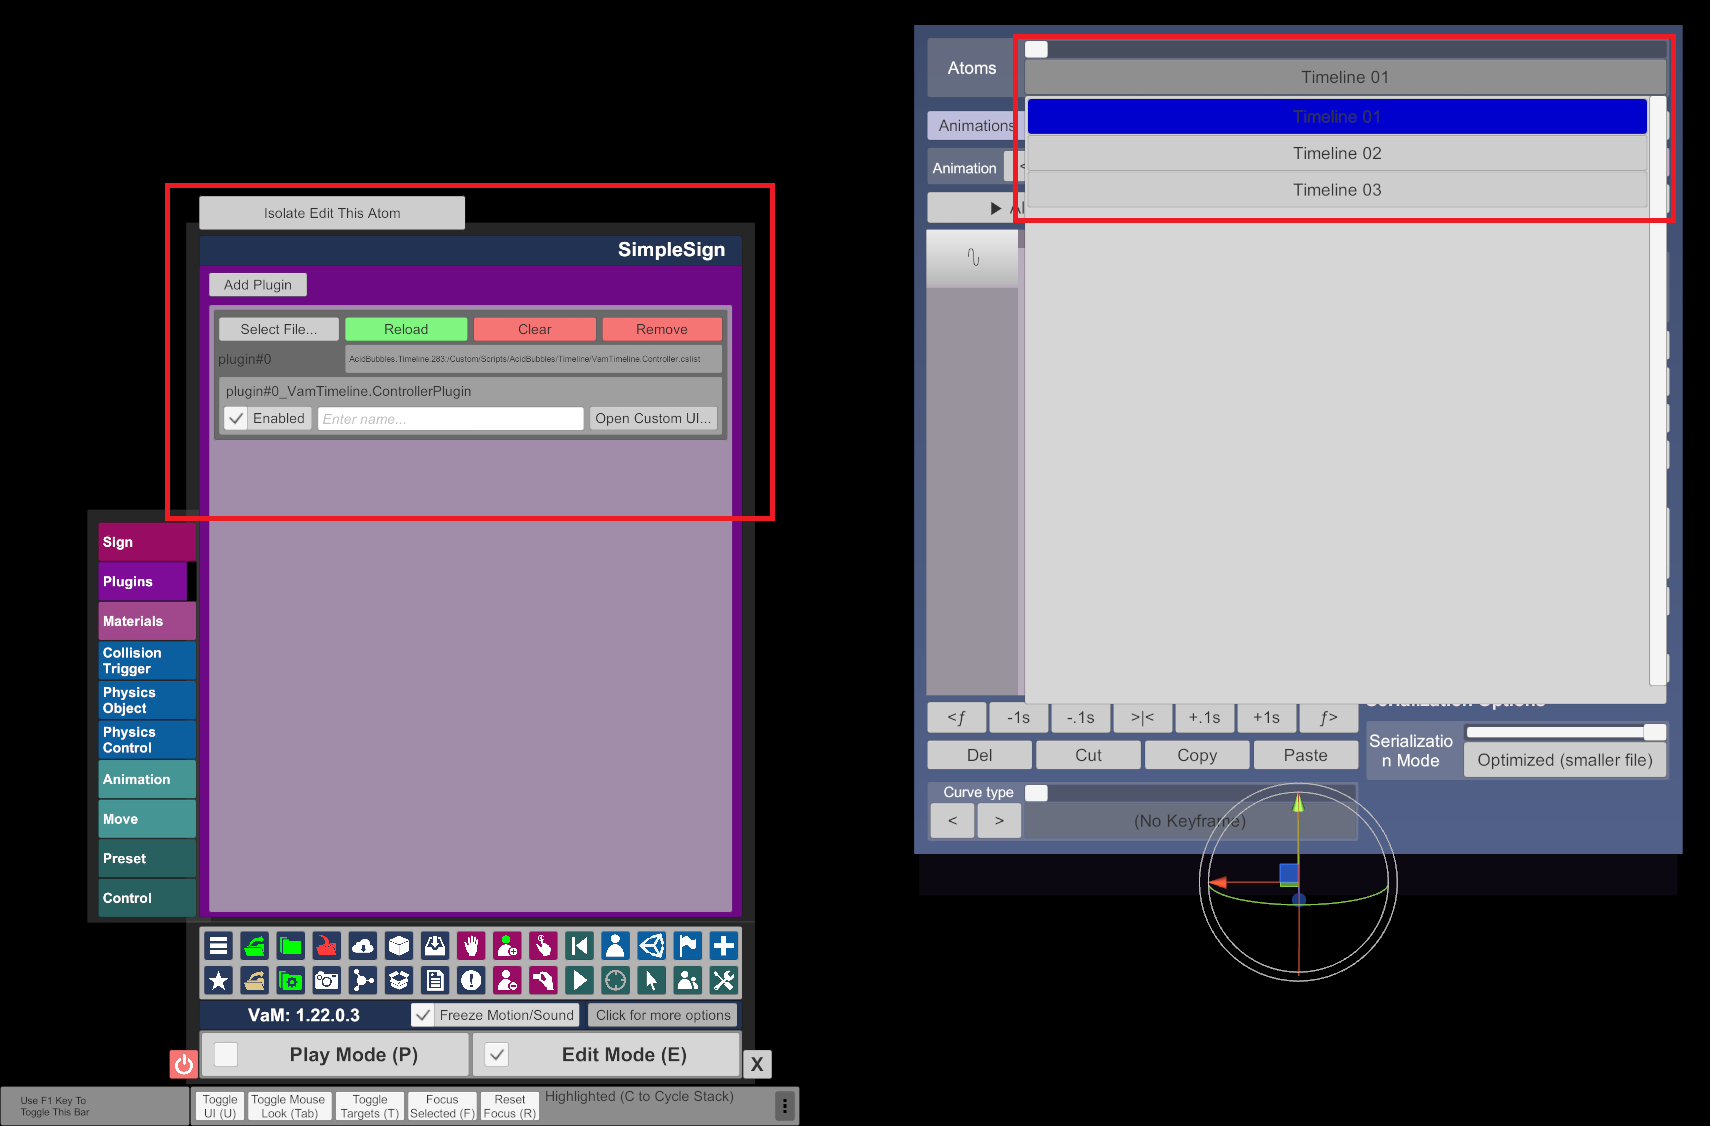
Task: Click the star favorites icon
Action: tap(219, 981)
